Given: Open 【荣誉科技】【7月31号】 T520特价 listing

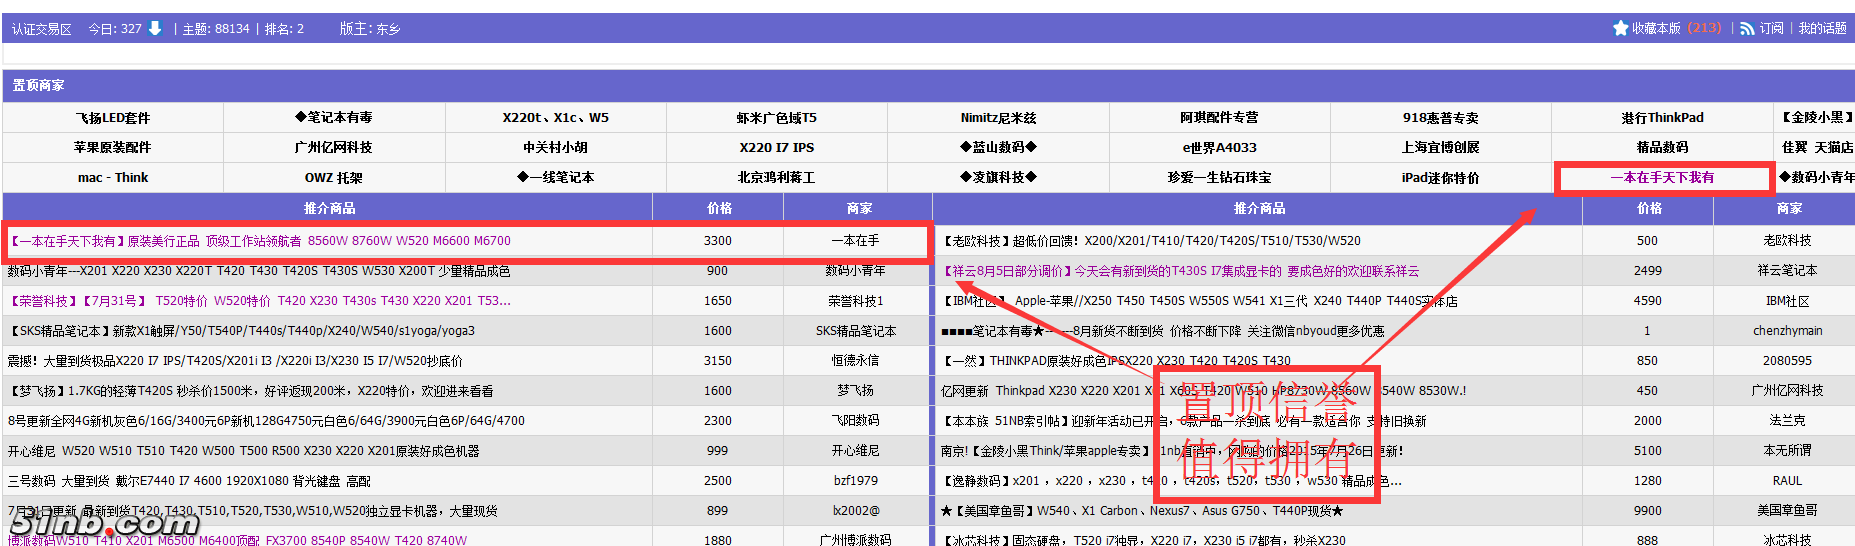Looking at the screenshot, I should (x=260, y=301).
